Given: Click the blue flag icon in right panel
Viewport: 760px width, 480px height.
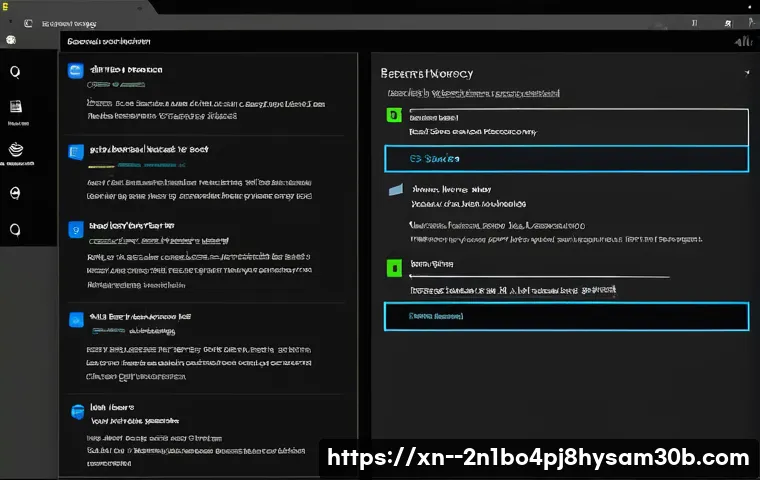Looking at the screenshot, I should click(x=395, y=189).
